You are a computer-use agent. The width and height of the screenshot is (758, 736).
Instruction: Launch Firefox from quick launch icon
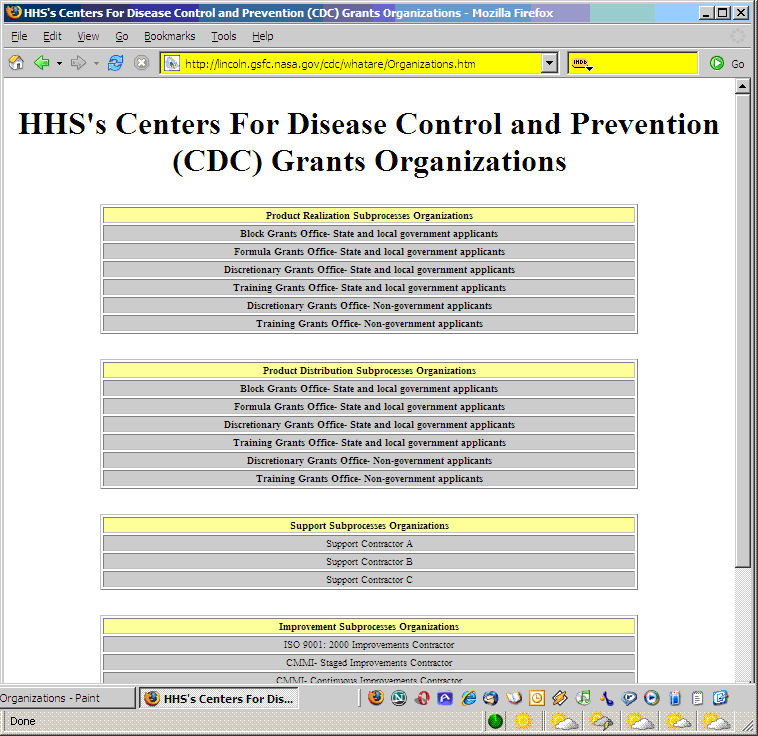coord(376,698)
